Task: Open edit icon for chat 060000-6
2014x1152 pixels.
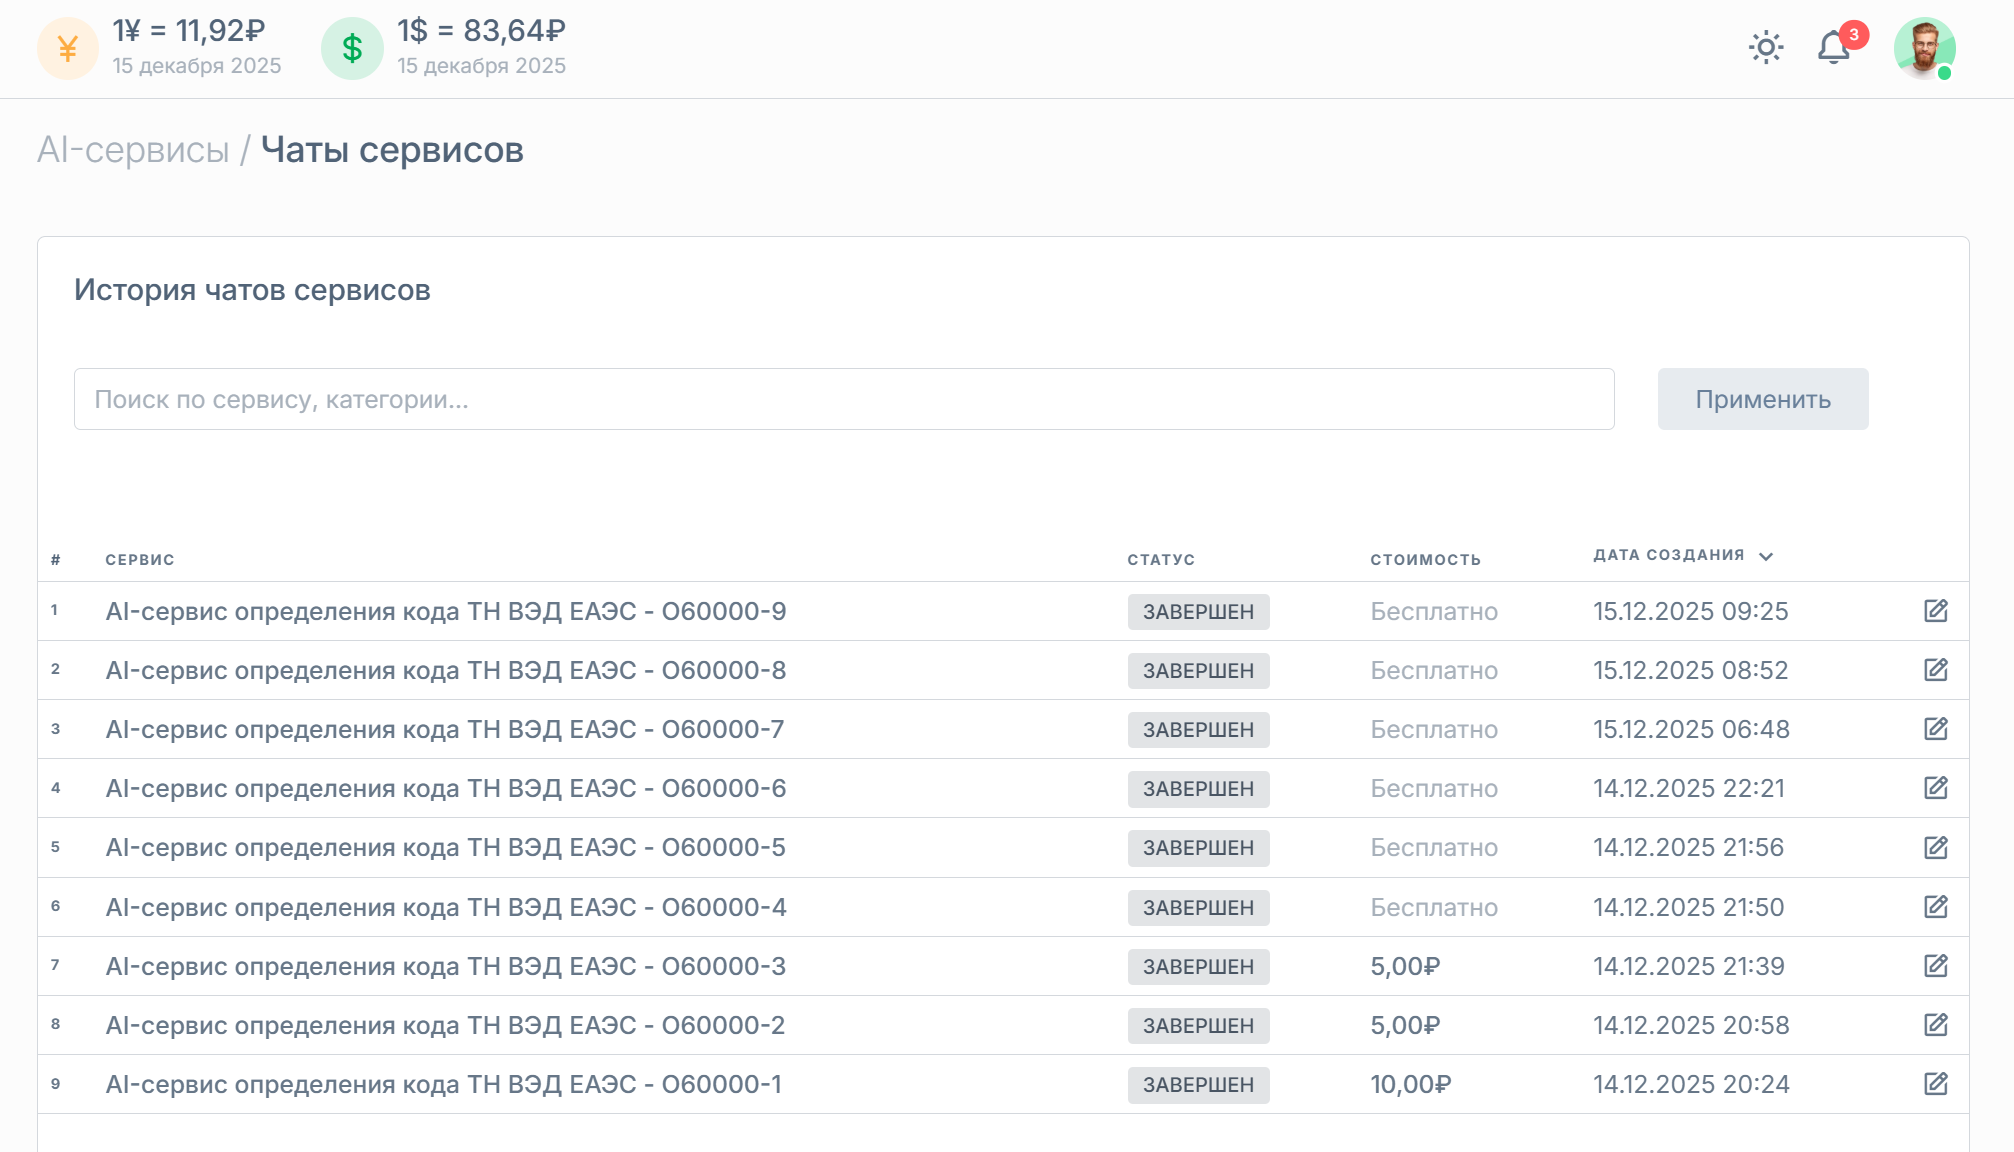Action: [1935, 788]
